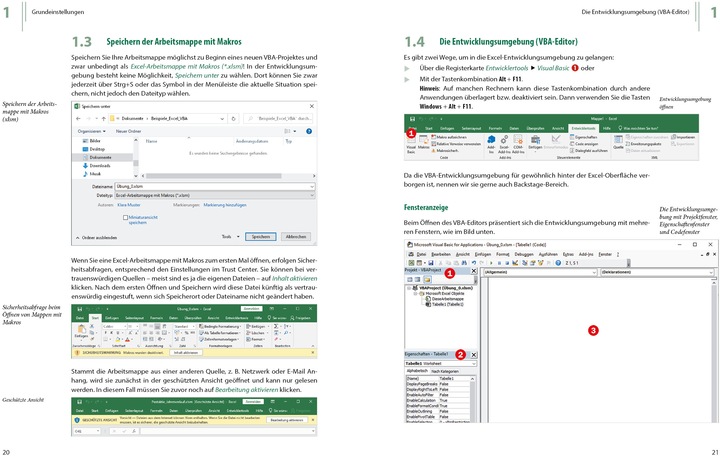Open address path dropdown in Speichern unter
This screenshot has height=456, width=720.
click(x=222, y=118)
